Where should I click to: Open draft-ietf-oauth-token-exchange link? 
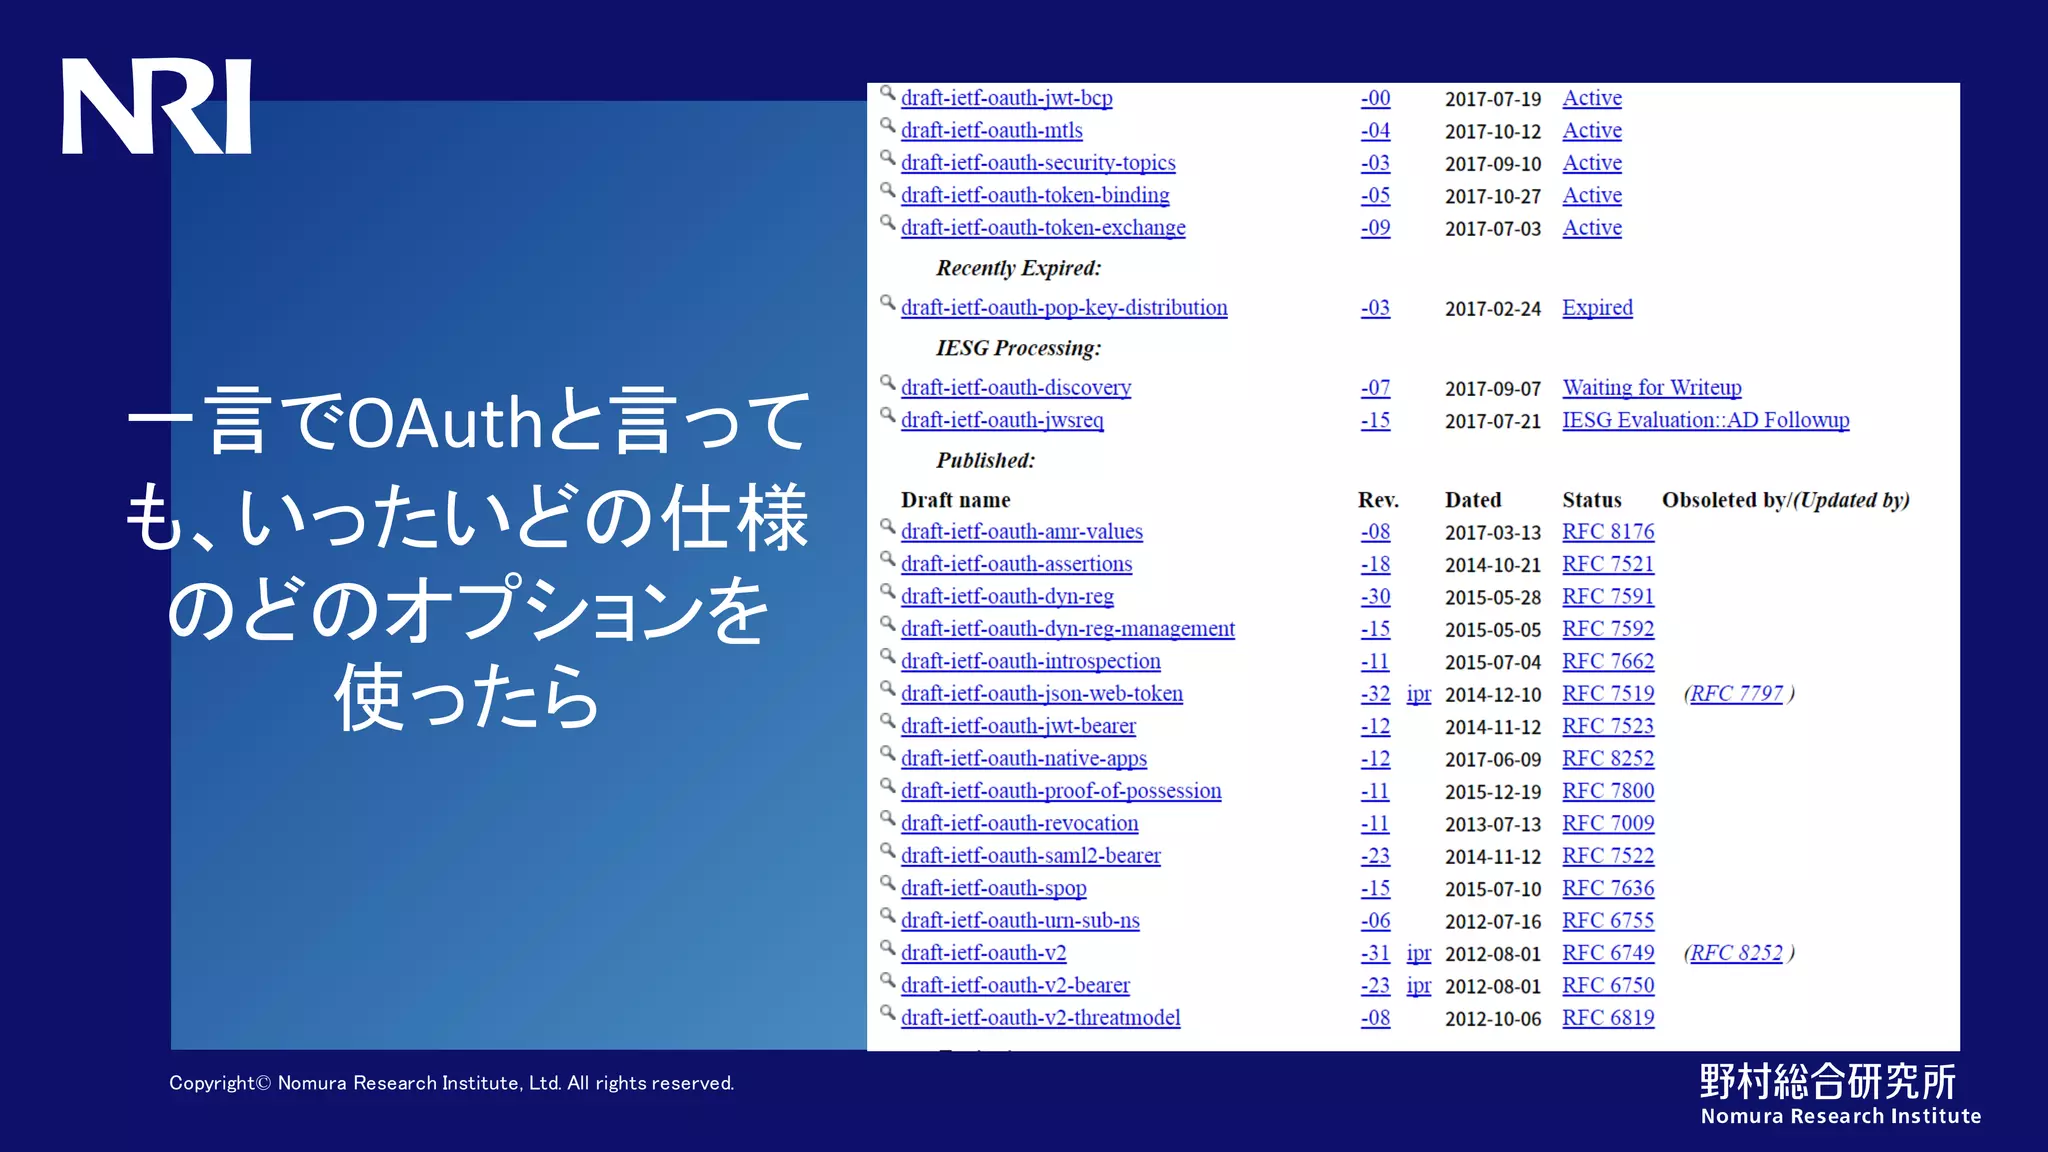[x=1043, y=228]
